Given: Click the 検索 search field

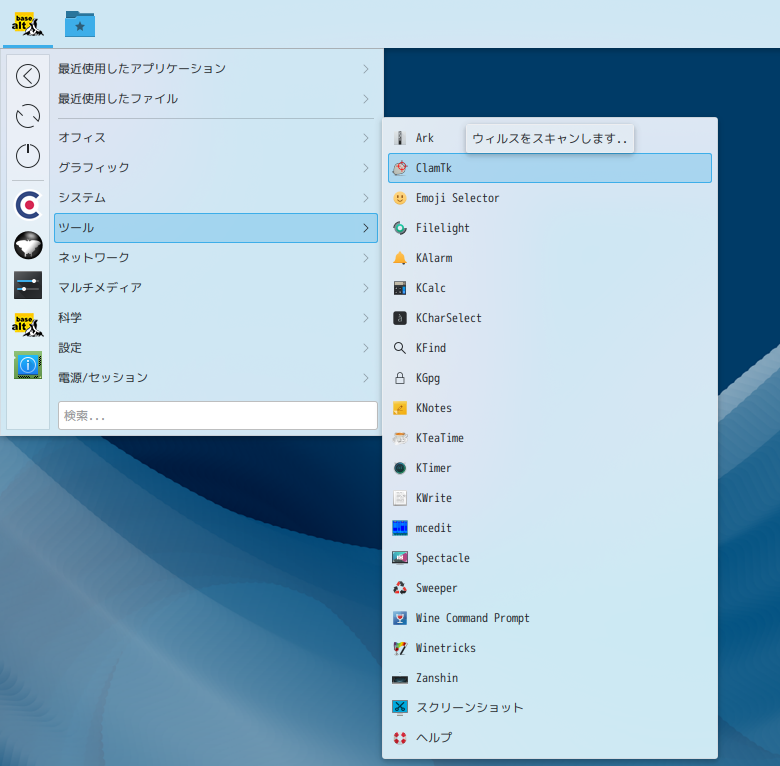Looking at the screenshot, I should click(x=218, y=415).
